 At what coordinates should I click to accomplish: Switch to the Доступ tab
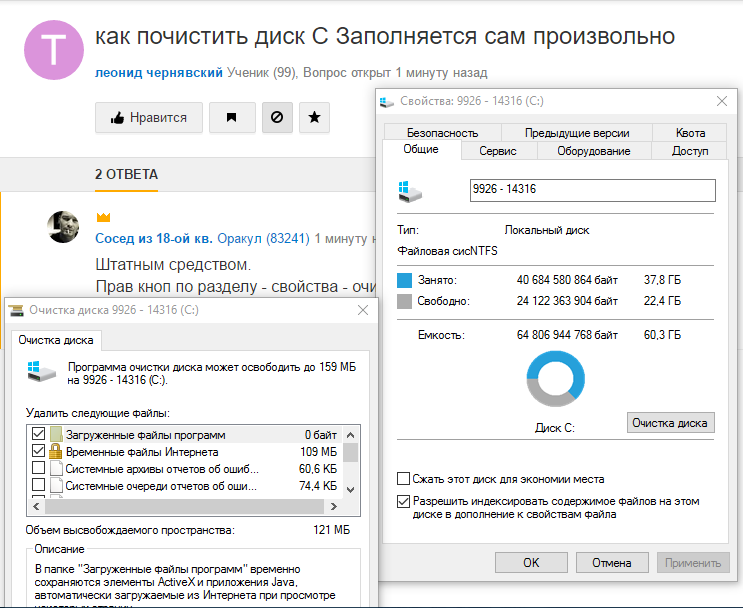tap(689, 151)
